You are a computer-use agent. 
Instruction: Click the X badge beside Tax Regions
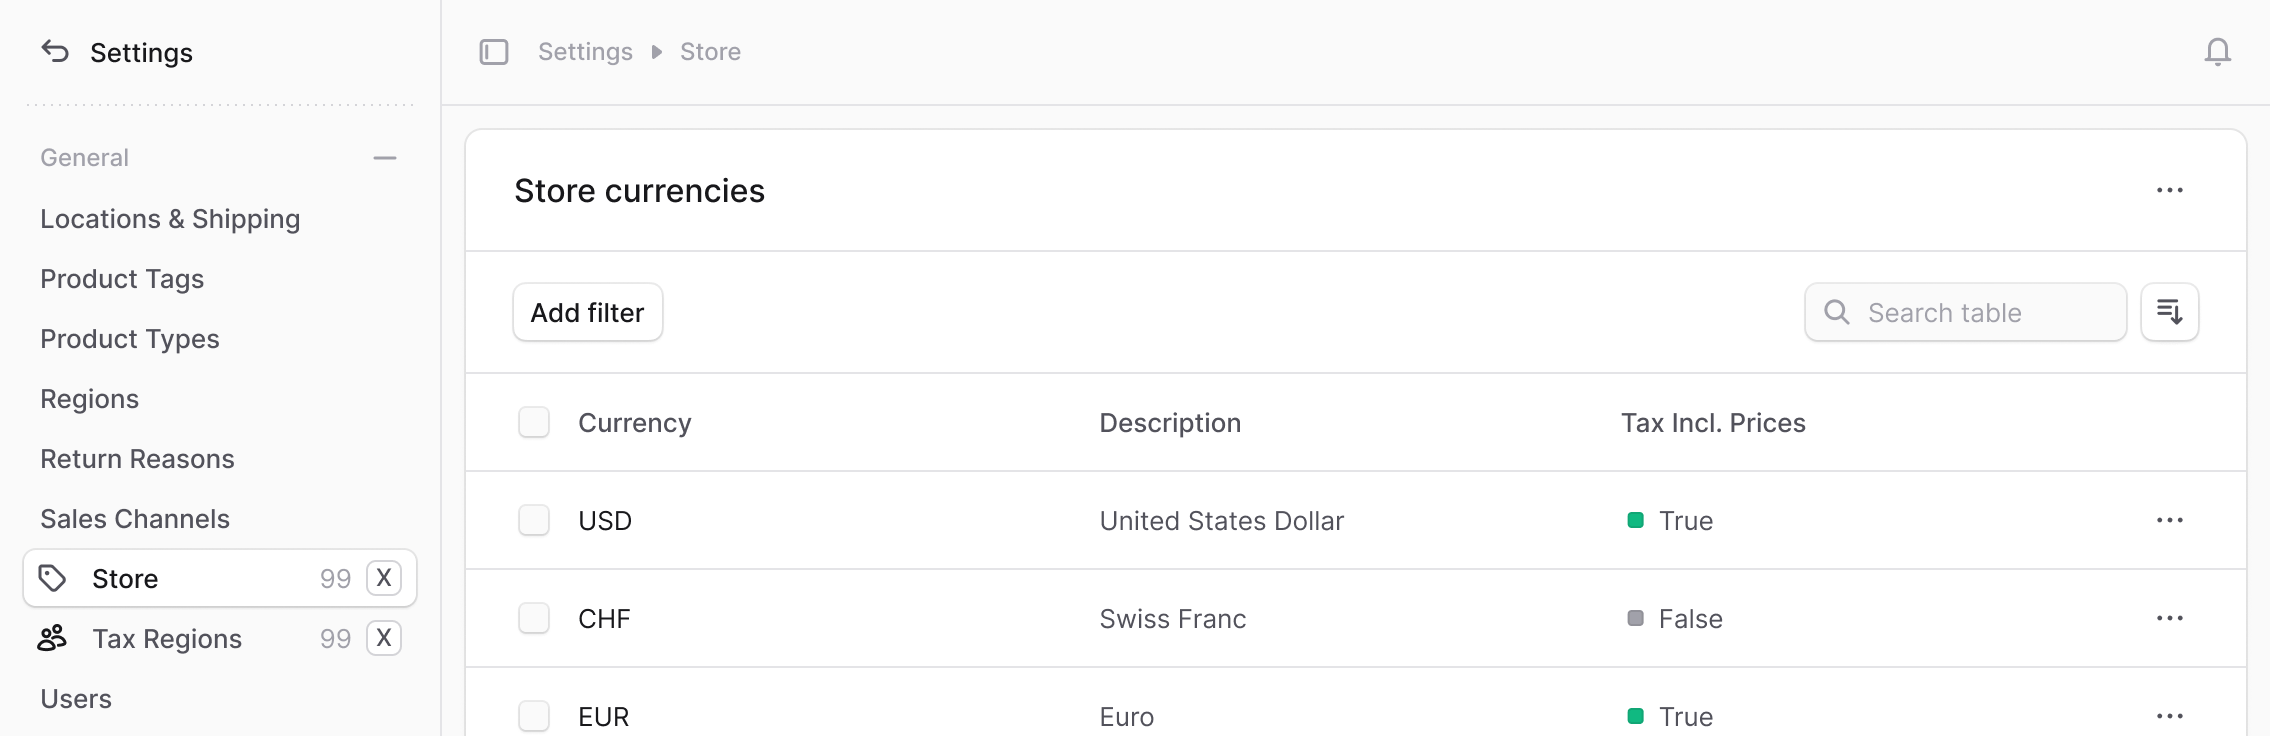click(384, 638)
